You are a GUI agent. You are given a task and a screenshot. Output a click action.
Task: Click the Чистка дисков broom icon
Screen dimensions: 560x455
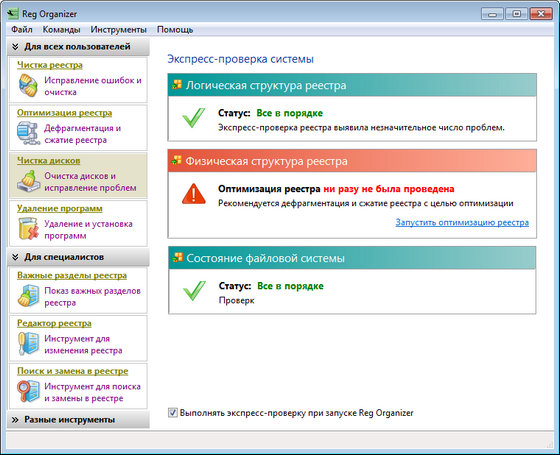[28, 181]
